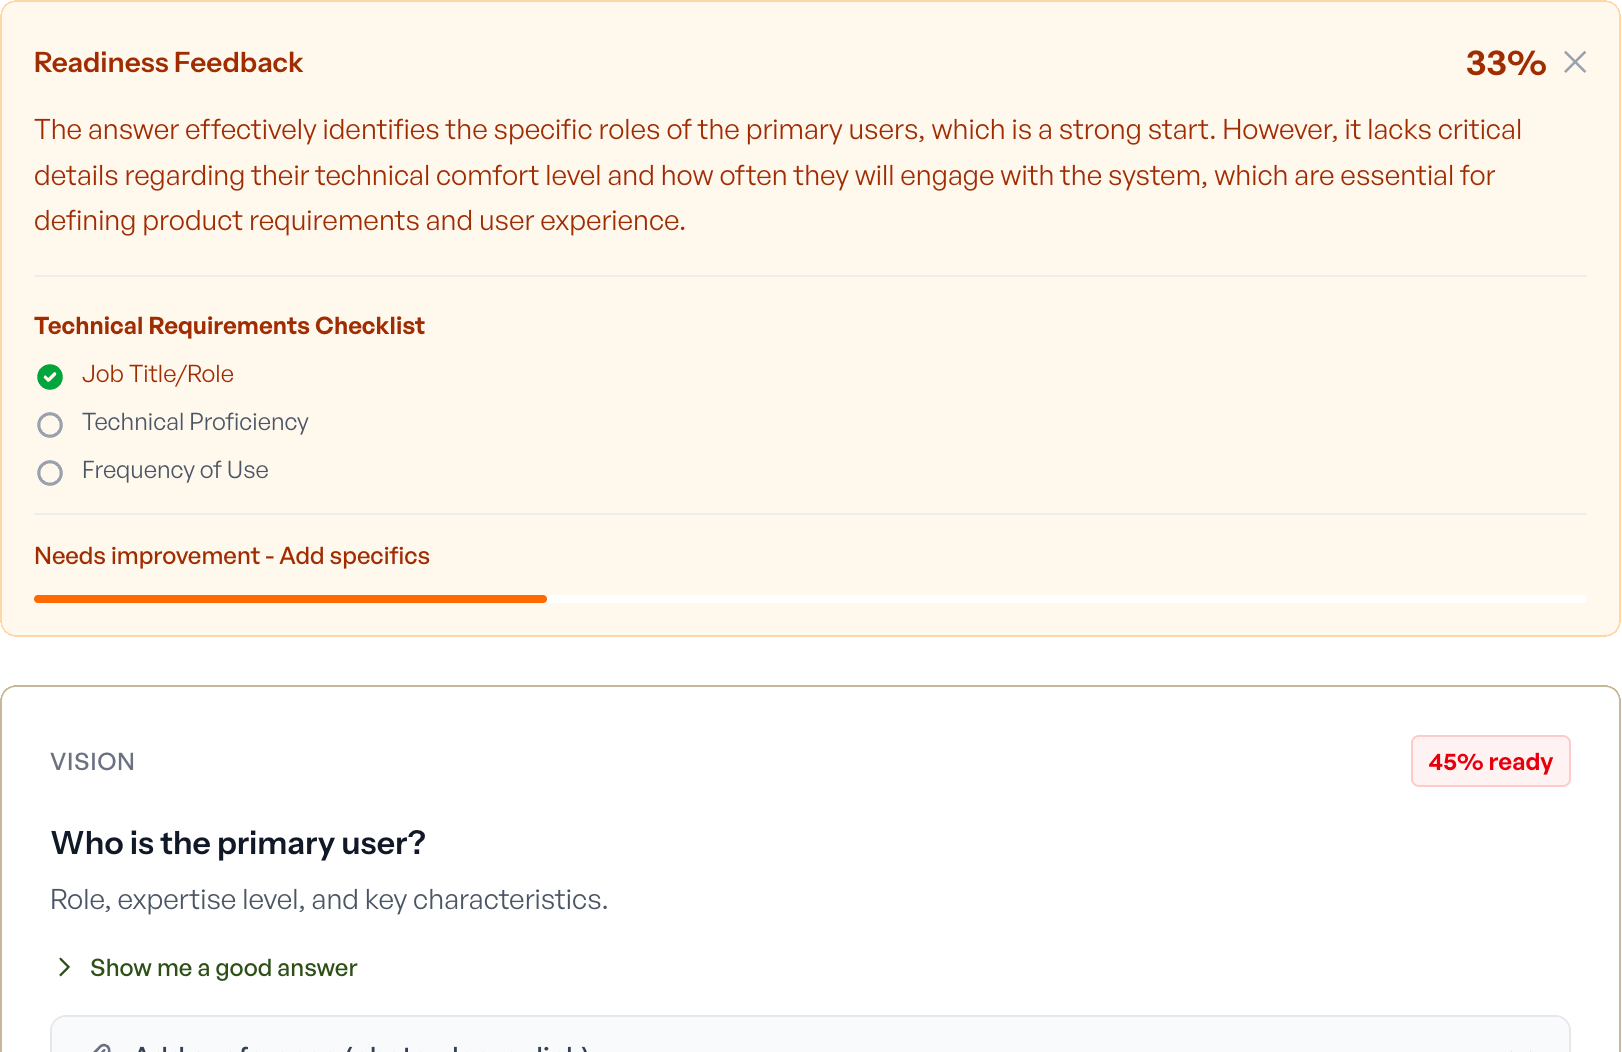Image resolution: width=1622 pixels, height=1052 pixels.
Task: Click the green checkmark beside Job Title/Role
Action: 50,377
